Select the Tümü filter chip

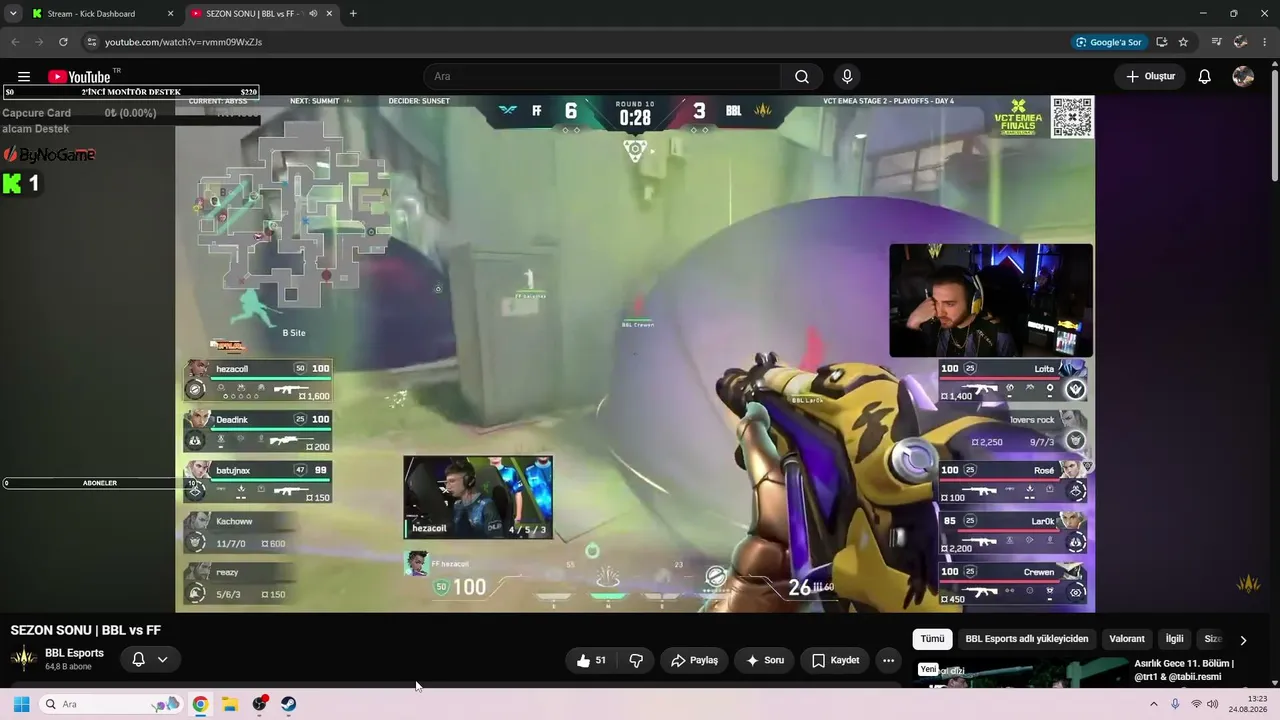pos(932,639)
